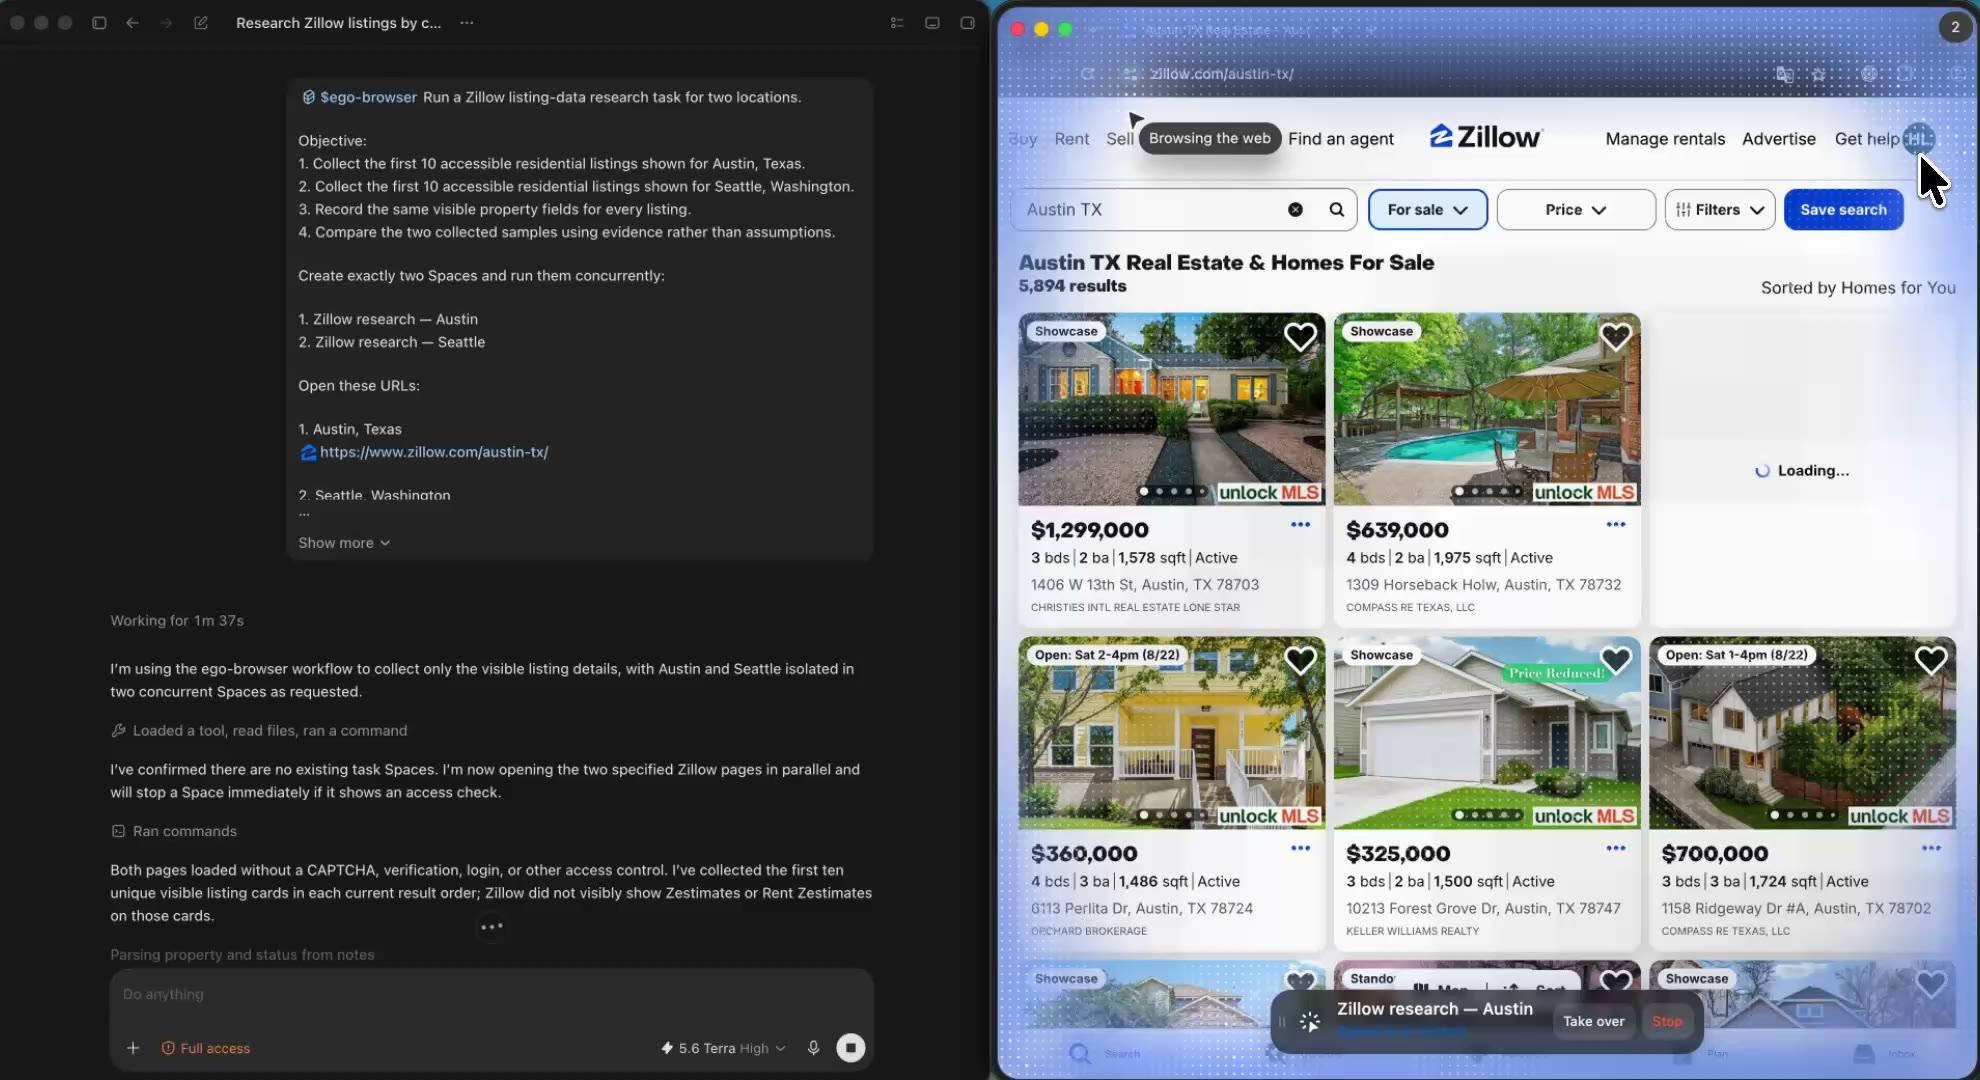Click the $ego-browser skill mention
Viewport: 1980px width, 1080px height.
(x=360, y=97)
